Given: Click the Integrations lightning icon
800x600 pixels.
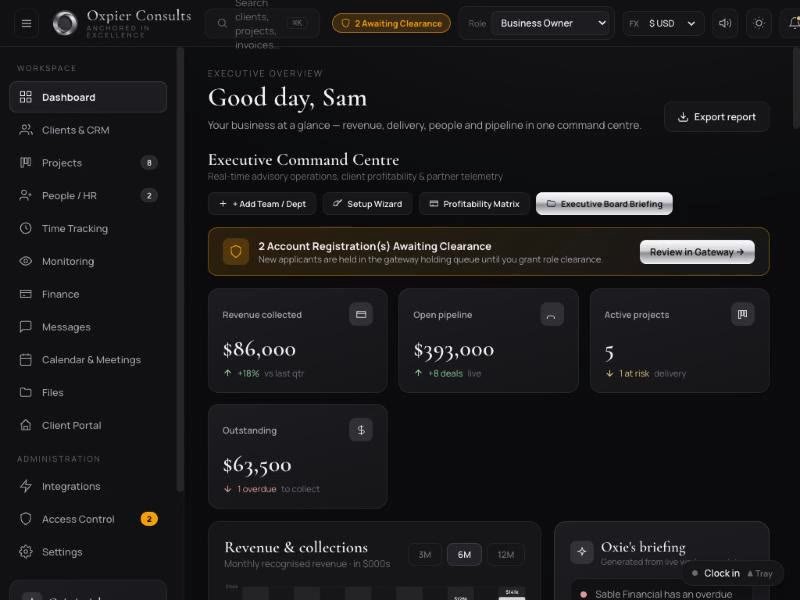Looking at the screenshot, I should pos(26,486).
